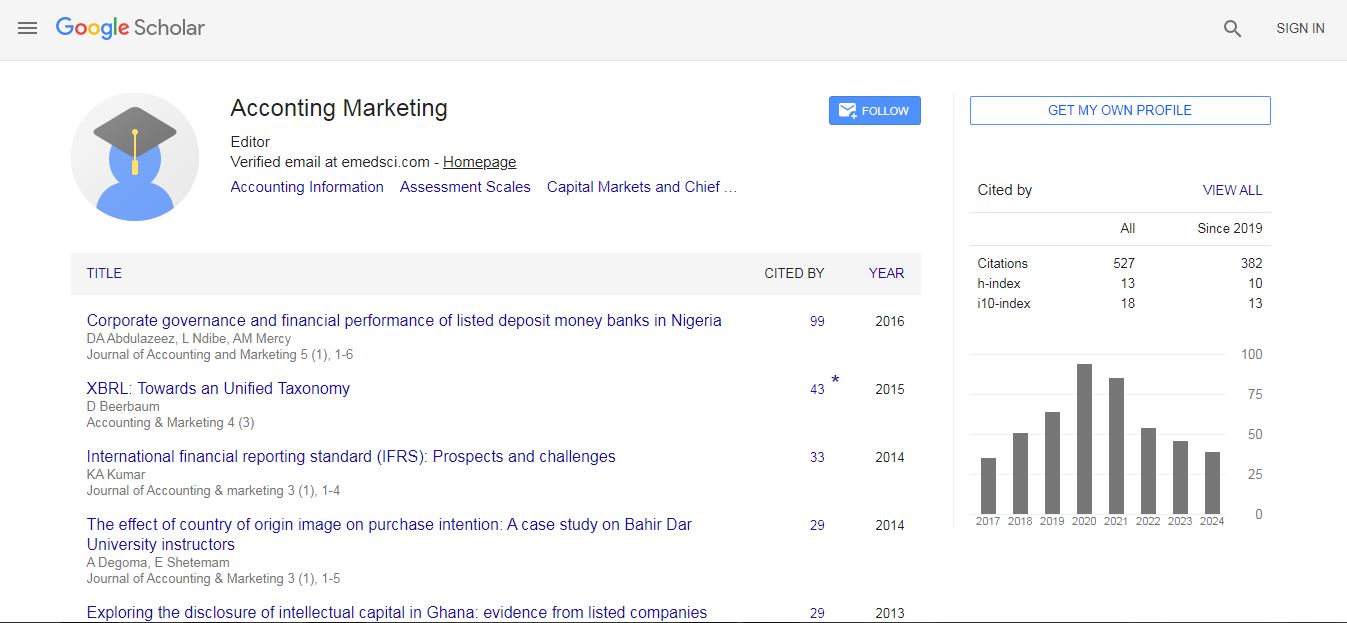Click the 99 citation count link
Screen dimensions: 1347x623
(817, 321)
